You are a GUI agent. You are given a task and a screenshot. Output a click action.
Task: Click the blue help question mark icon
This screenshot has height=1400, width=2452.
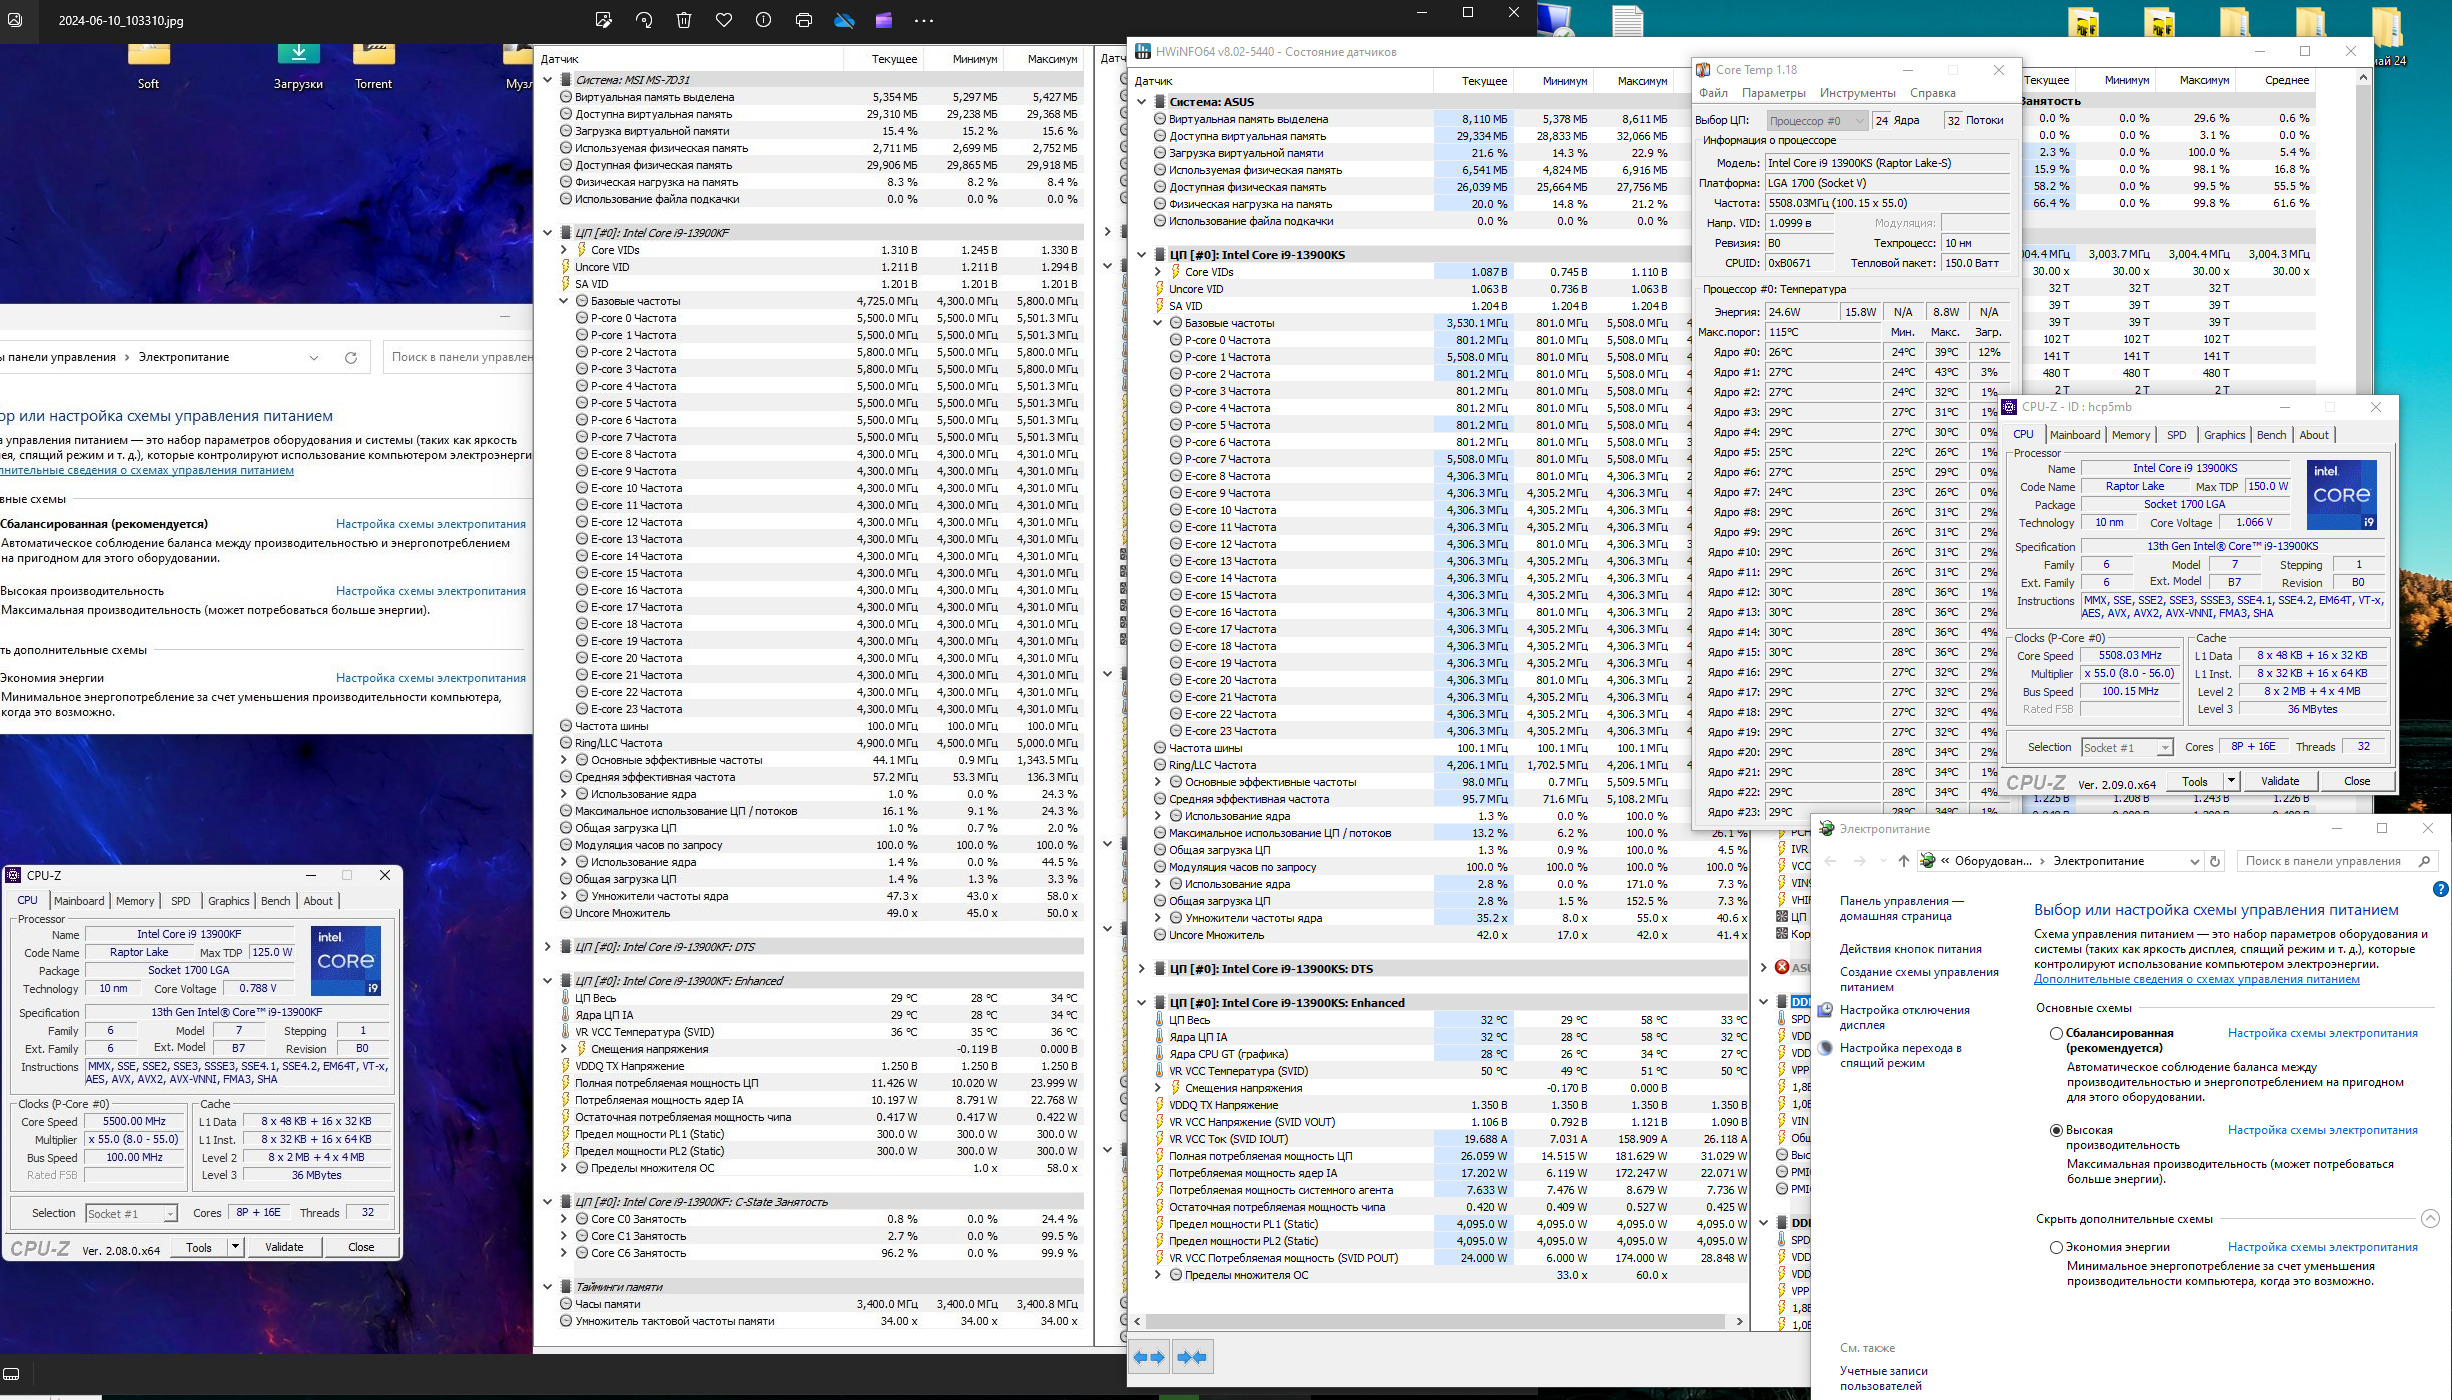tap(2440, 889)
